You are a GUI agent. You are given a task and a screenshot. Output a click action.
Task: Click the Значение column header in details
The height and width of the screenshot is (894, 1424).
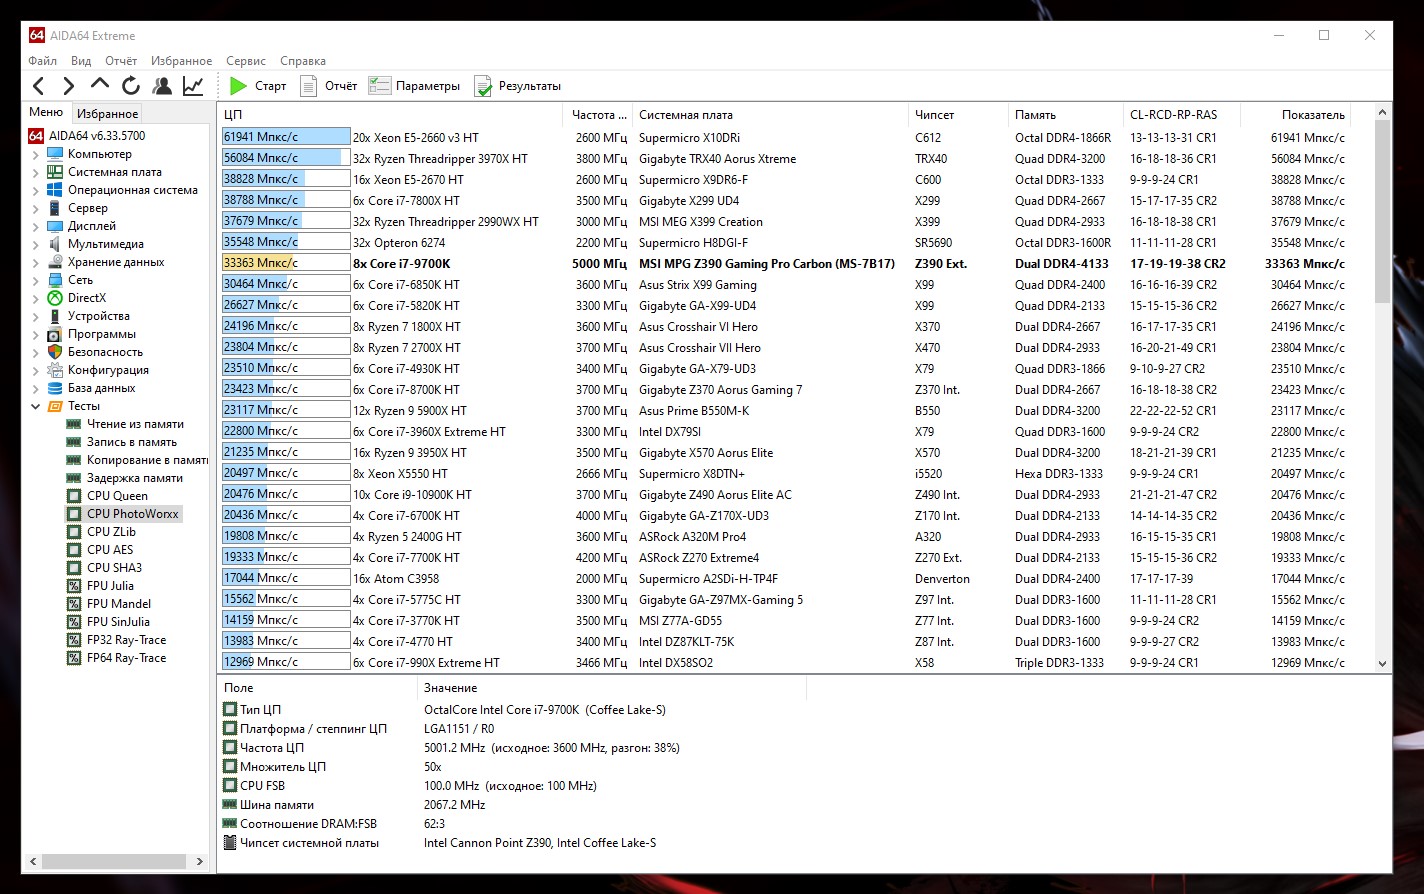pyautogui.click(x=611, y=688)
